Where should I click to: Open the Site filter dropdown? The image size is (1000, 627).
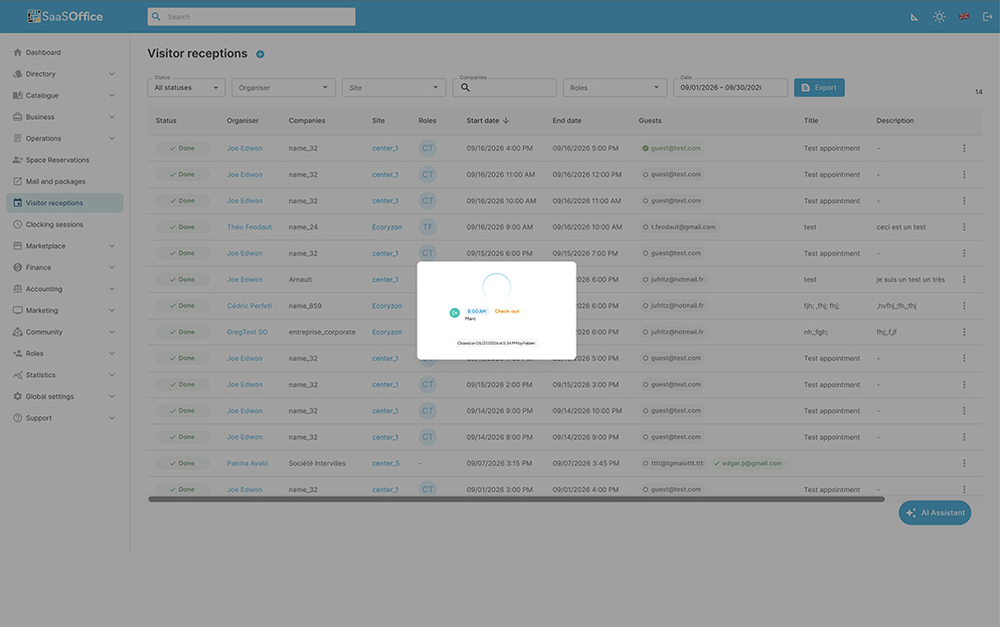pyautogui.click(x=393, y=87)
